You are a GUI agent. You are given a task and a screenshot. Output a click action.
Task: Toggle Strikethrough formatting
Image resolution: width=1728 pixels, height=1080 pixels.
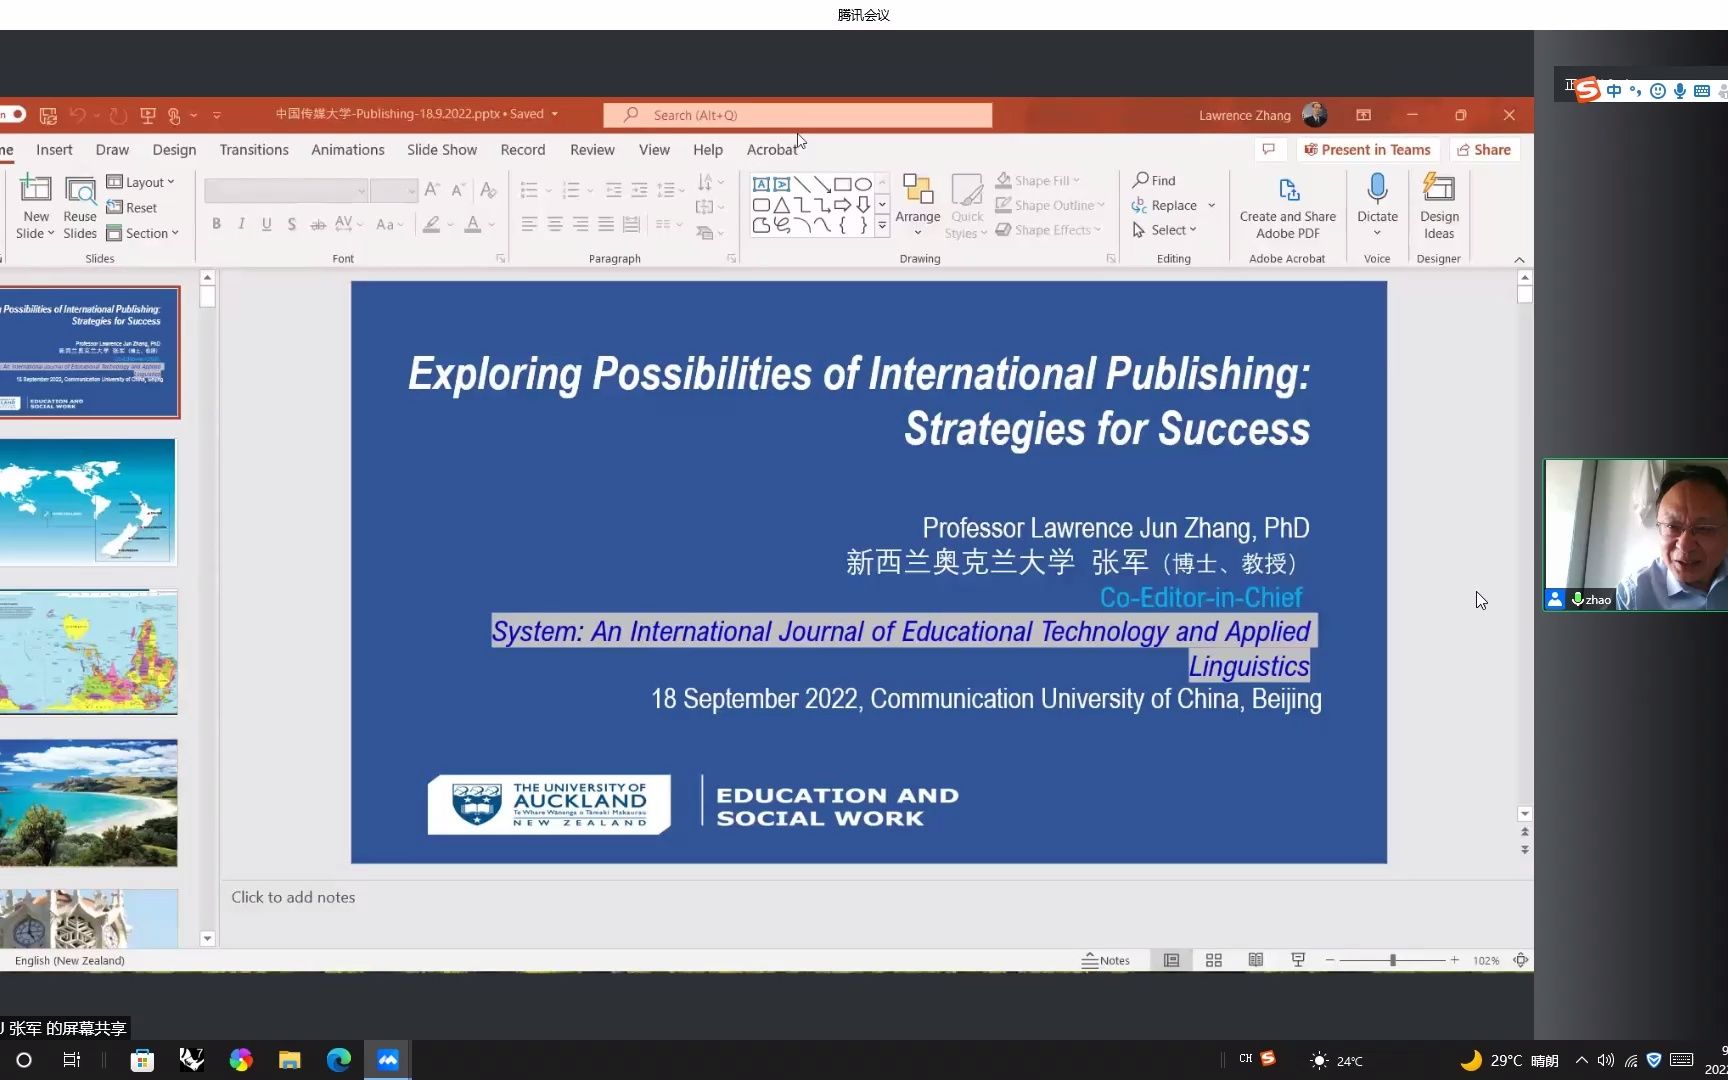(x=318, y=224)
